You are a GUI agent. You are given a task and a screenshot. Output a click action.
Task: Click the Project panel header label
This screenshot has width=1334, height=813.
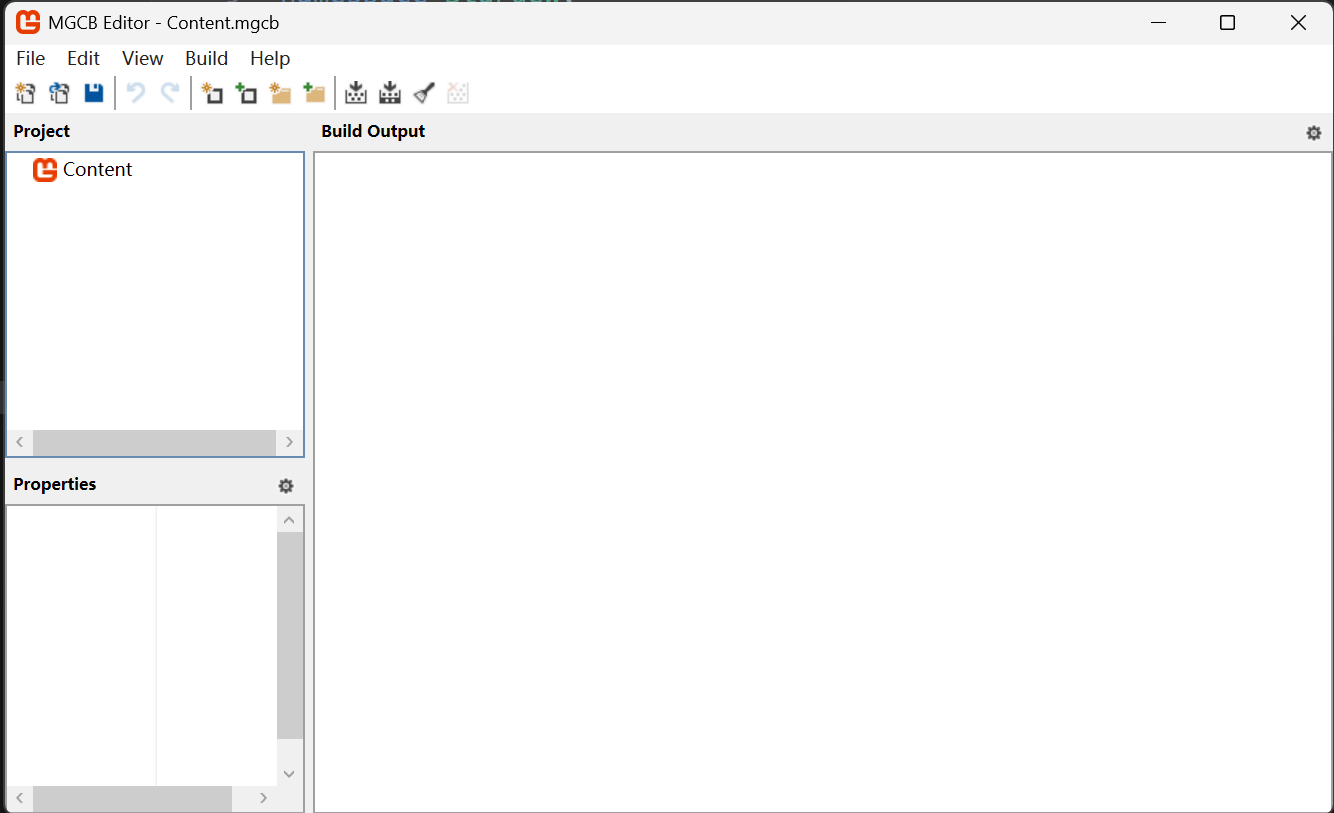click(x=42, y=131)
